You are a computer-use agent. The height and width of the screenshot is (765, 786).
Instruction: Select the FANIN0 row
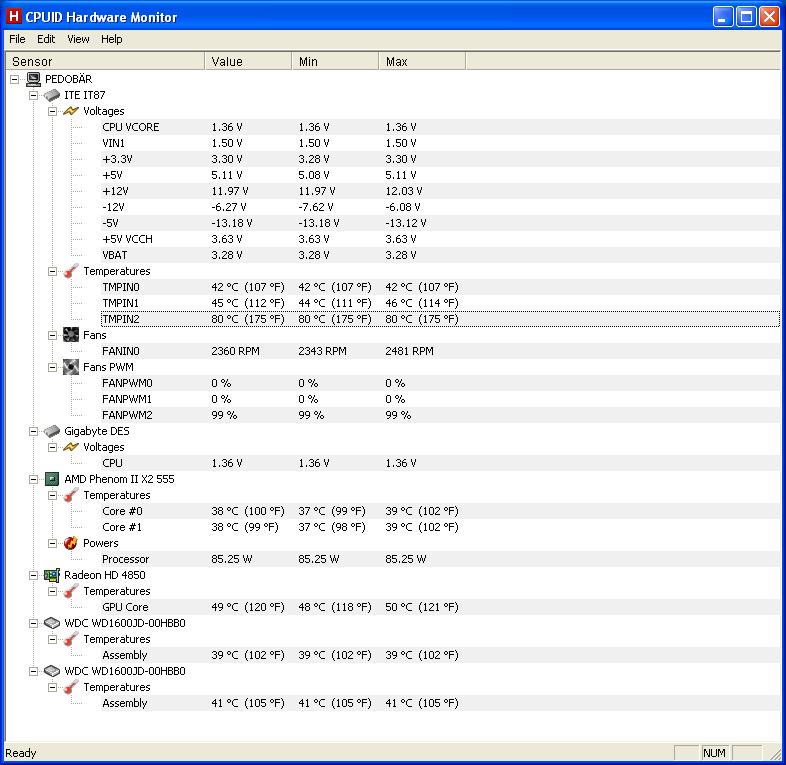click(x=440, y=351)
